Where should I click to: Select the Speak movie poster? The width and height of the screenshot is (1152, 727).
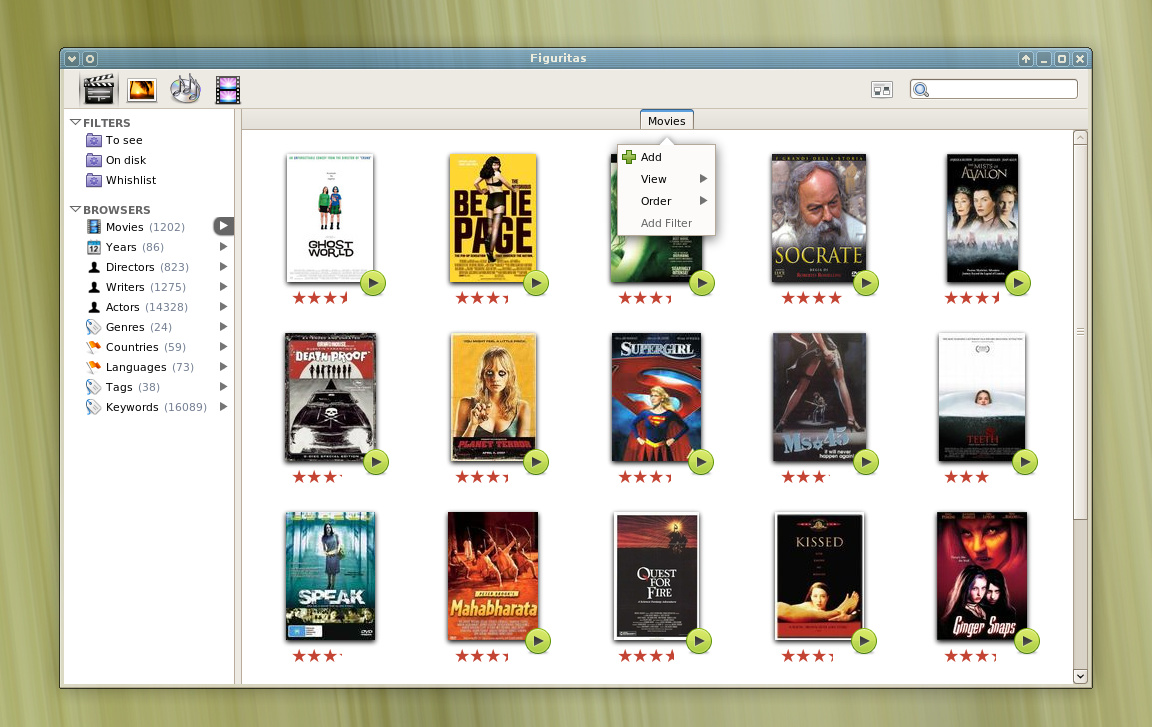[x=331, y=576]
